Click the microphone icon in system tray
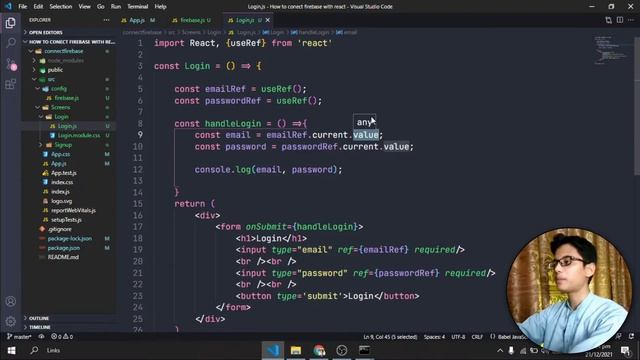640x360 pixels. [x=511, y=351]
